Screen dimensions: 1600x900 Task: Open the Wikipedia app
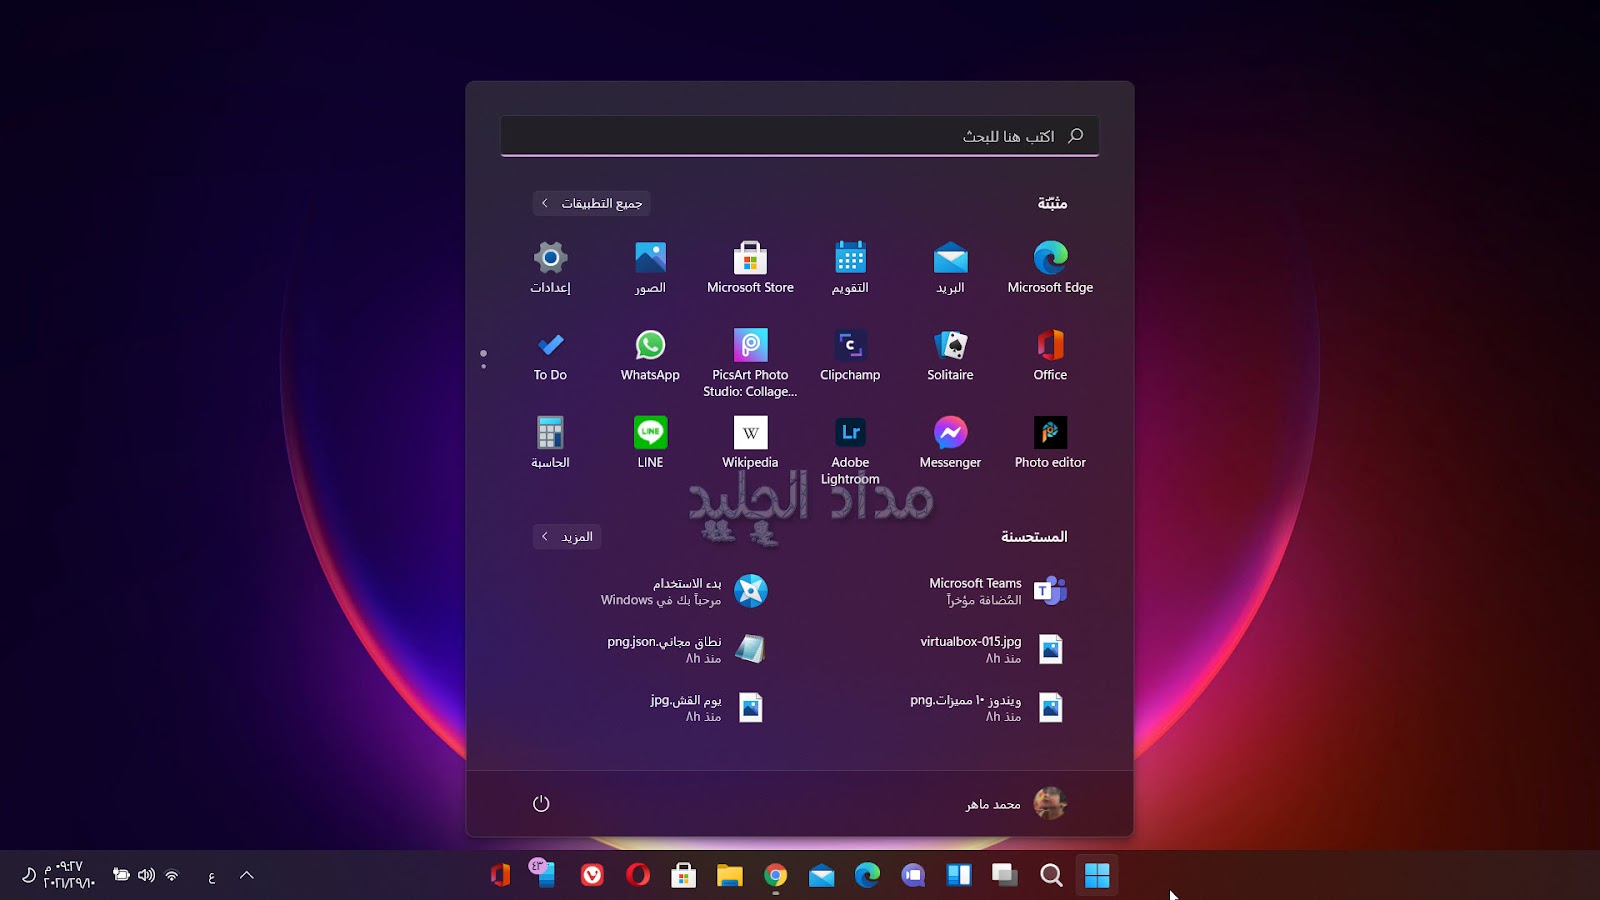coord(750,443)
